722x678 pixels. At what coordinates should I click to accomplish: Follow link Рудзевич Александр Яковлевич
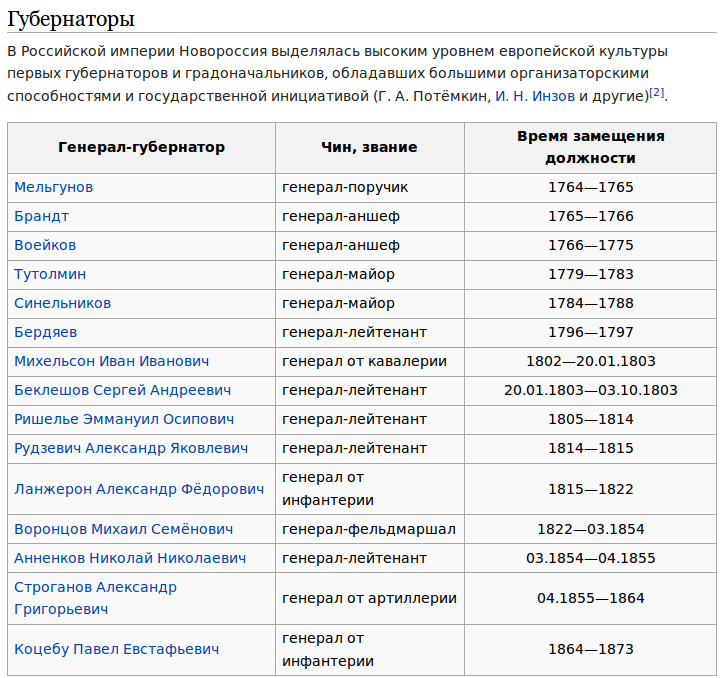(x=131, y=449)
